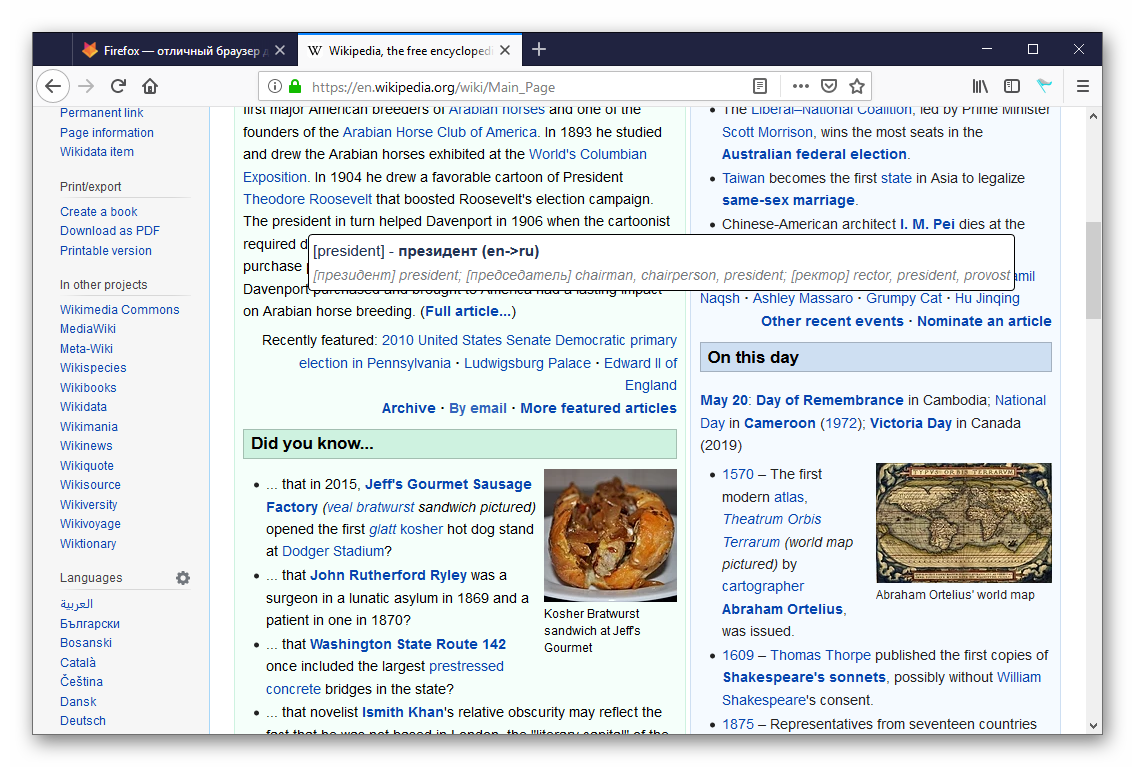
Task: Open Languages settings gear icon
Action: pyautogui.click(x=183, y=578)
